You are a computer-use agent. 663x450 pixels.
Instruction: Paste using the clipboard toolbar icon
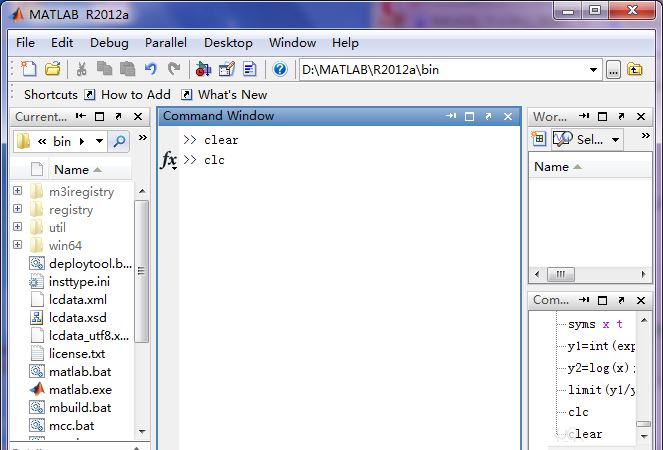[x=127, y=69]
